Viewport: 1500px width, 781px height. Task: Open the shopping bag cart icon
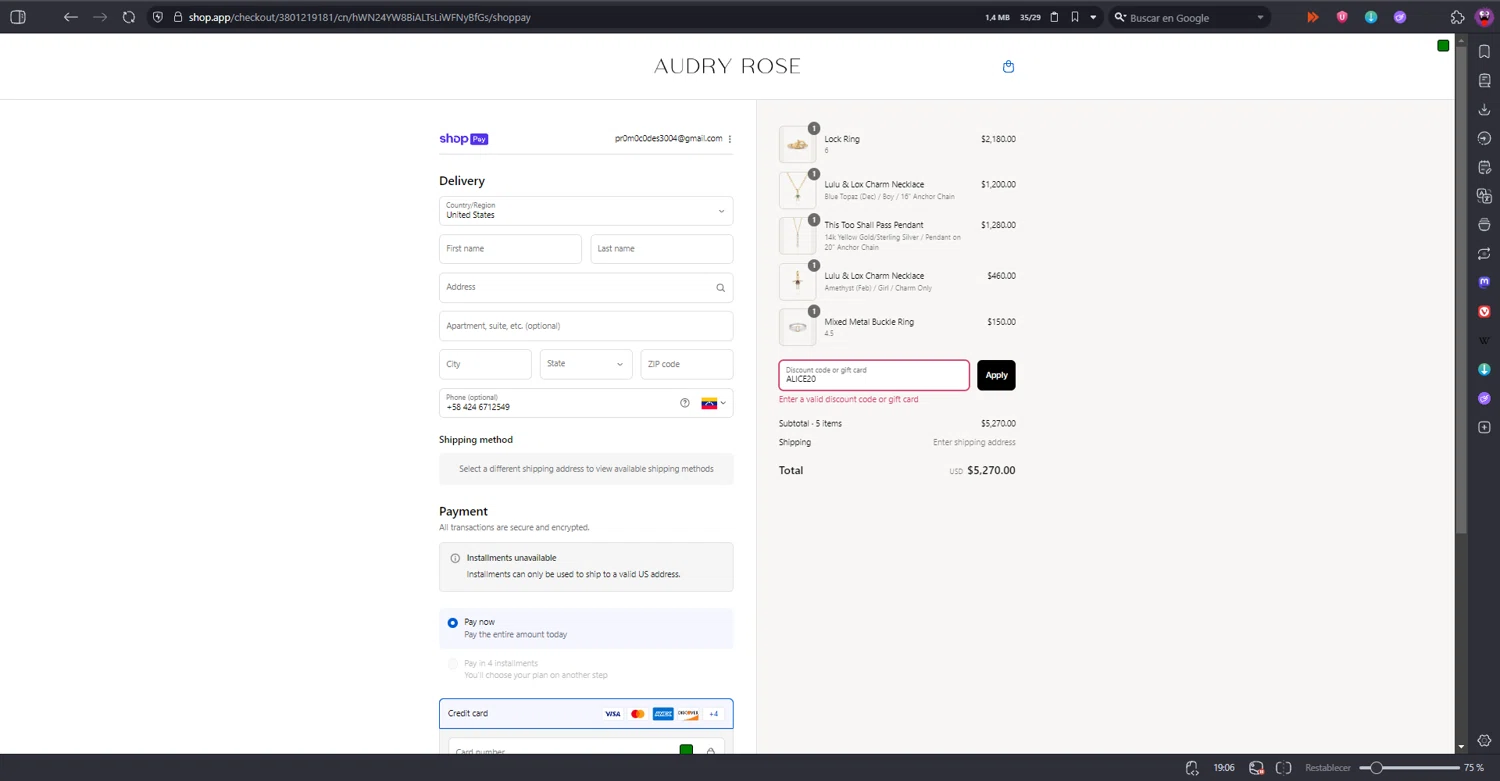(1008, 67)
